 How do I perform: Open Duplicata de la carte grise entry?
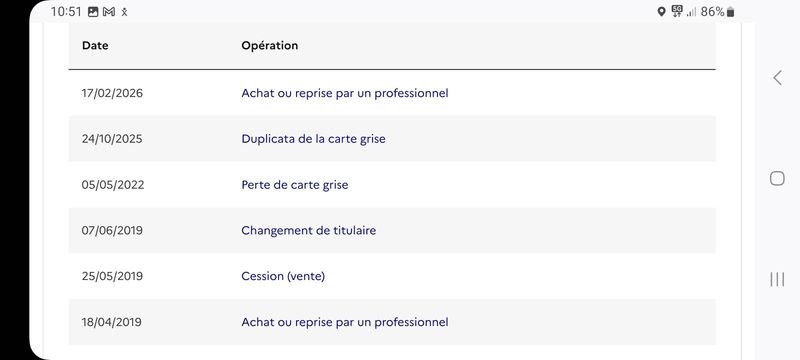click(313, 139)
